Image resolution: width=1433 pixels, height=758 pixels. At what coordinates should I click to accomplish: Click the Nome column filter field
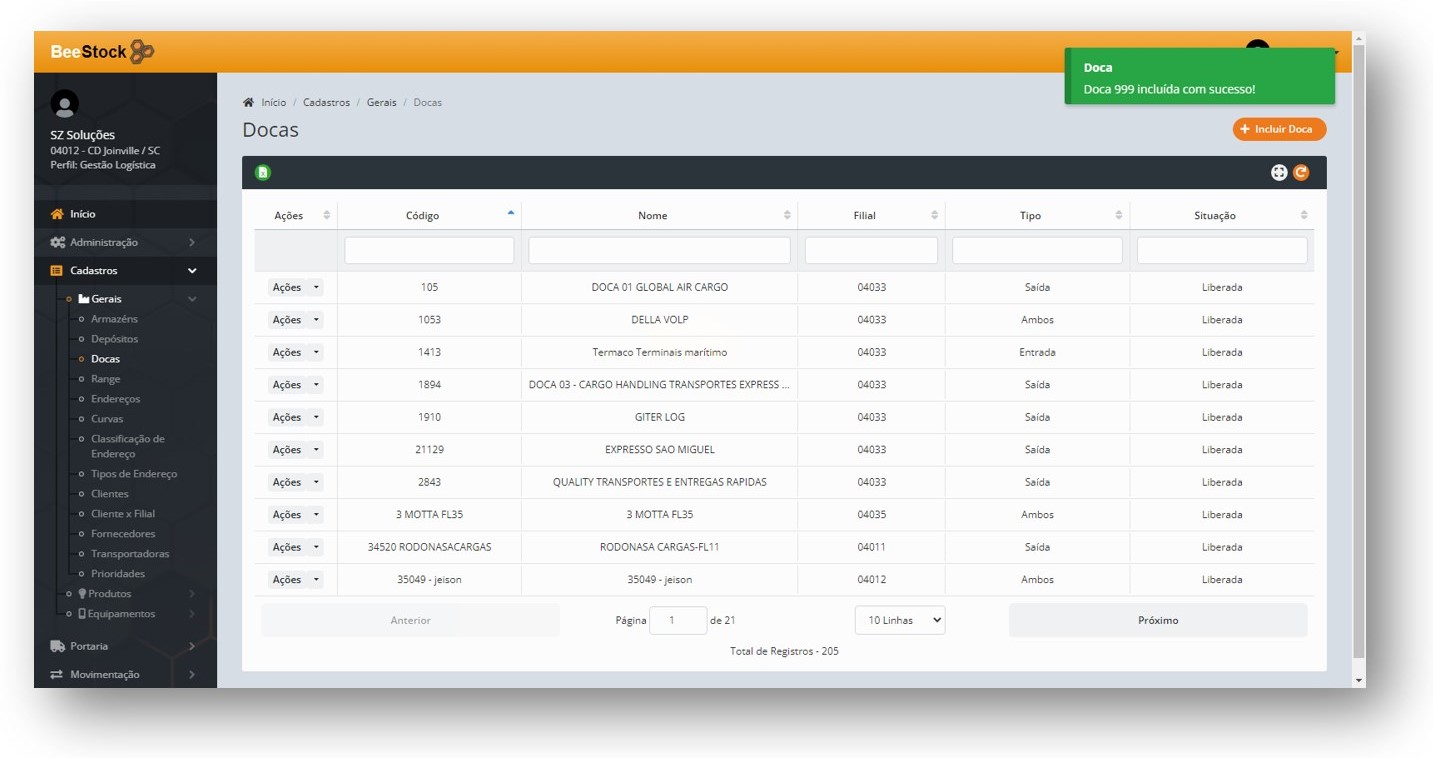coord(659,250)
